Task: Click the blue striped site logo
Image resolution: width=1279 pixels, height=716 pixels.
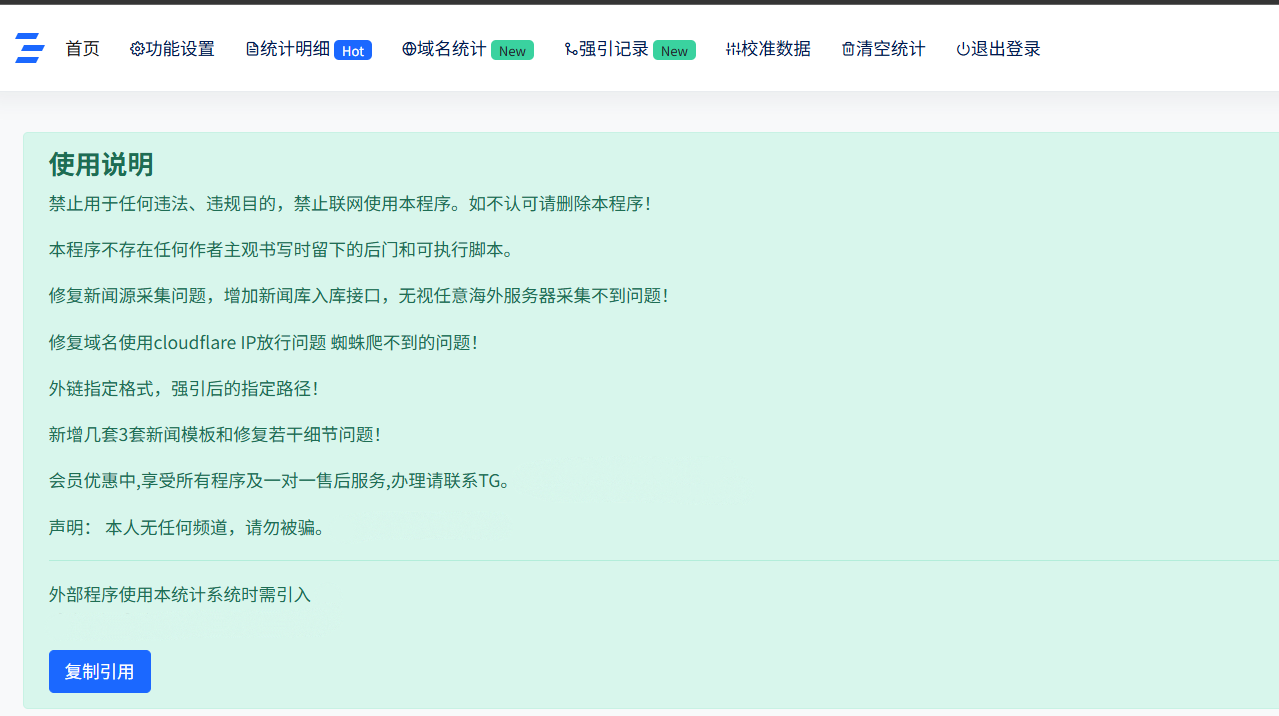Action: 30,48
